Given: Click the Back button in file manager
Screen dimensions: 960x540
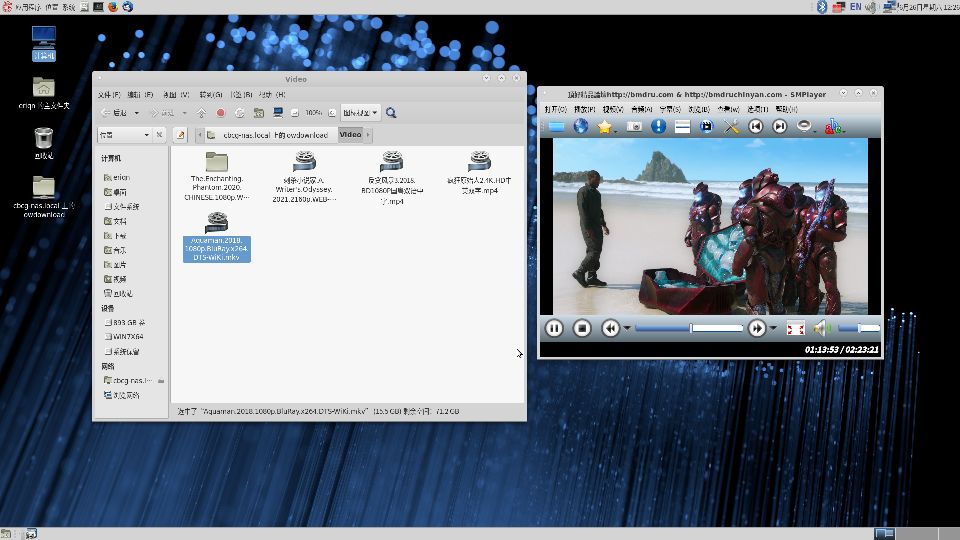Looking at the screenshot, I should click(115, 113).
